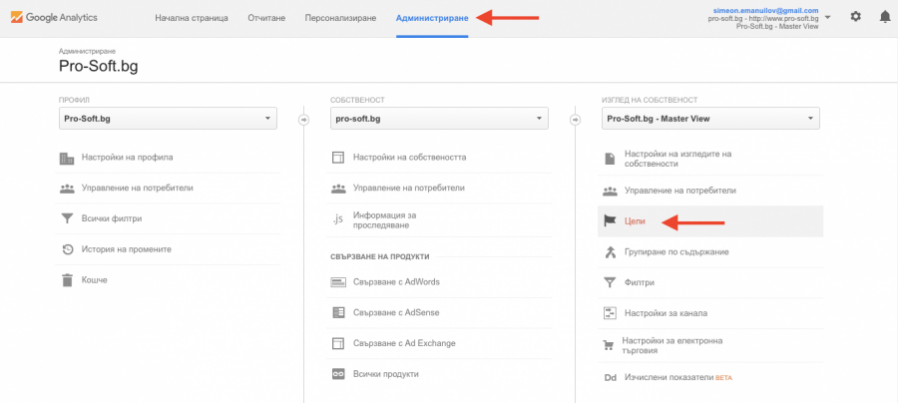Open Изчислени показатели BETA
This screenshot has width=898, height=403.
coord(678,378)
